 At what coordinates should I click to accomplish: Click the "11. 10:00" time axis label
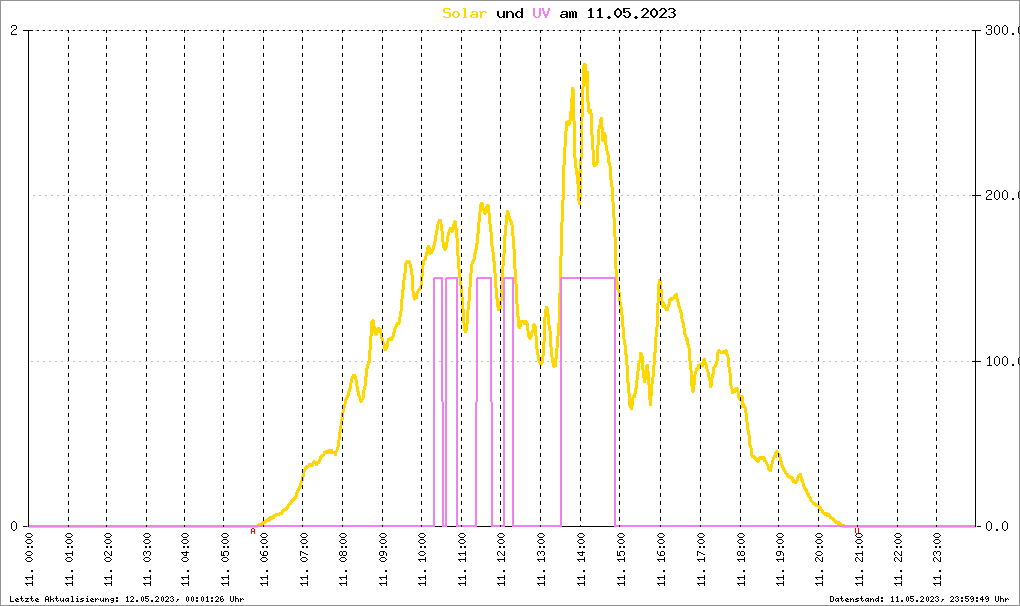422,559
